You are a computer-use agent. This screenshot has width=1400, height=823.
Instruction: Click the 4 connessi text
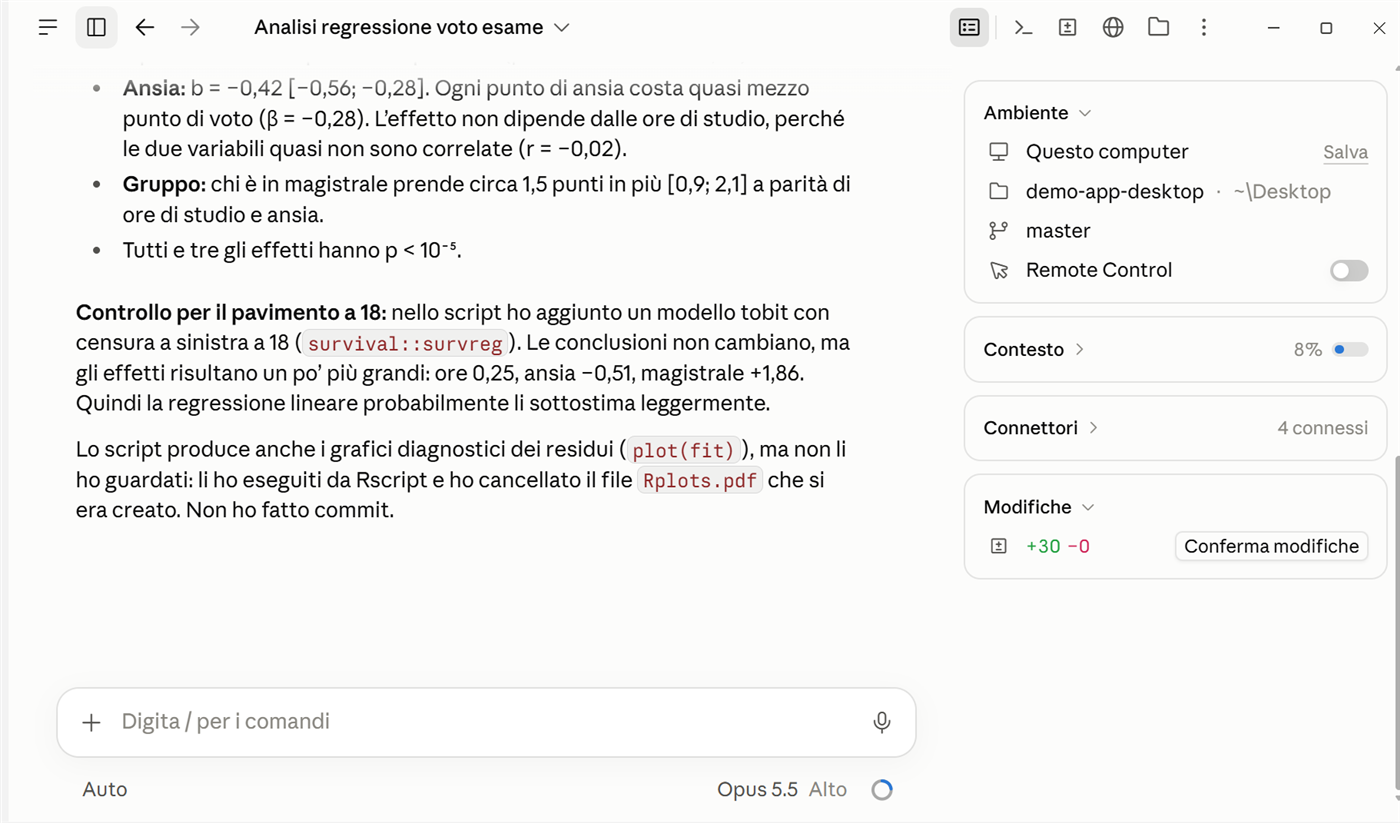click(x=1322, y=428)
